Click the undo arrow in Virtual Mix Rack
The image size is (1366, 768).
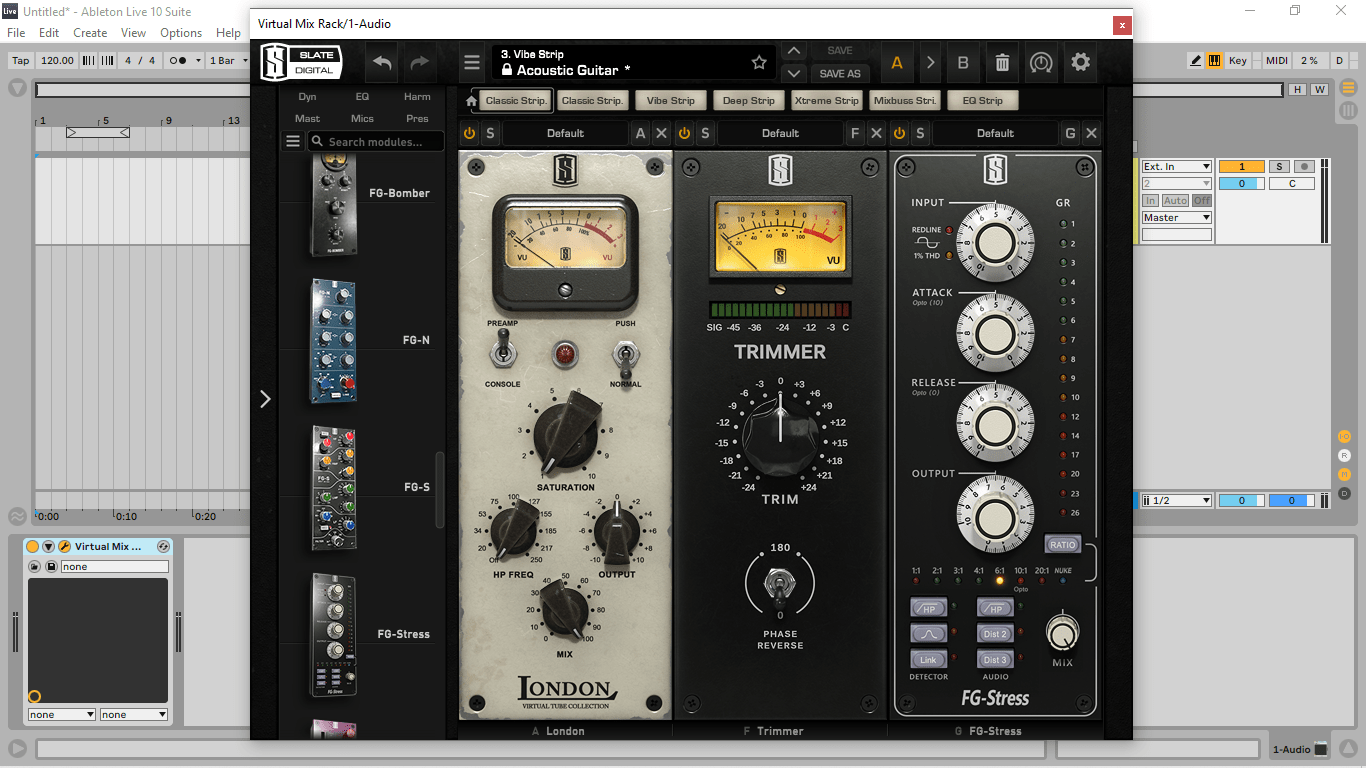[382, 62]
